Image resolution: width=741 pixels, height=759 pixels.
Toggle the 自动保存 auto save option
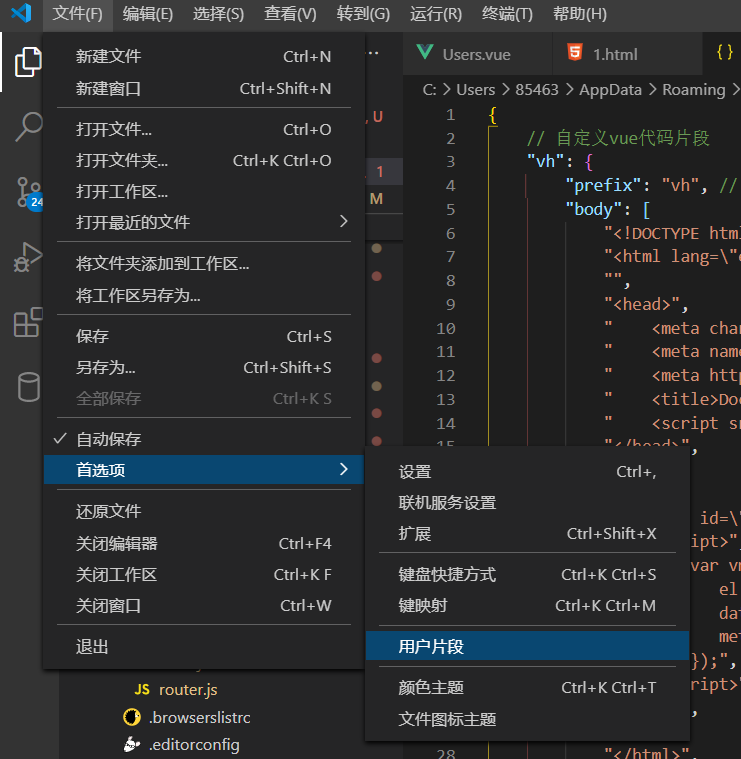click(203, 439)
